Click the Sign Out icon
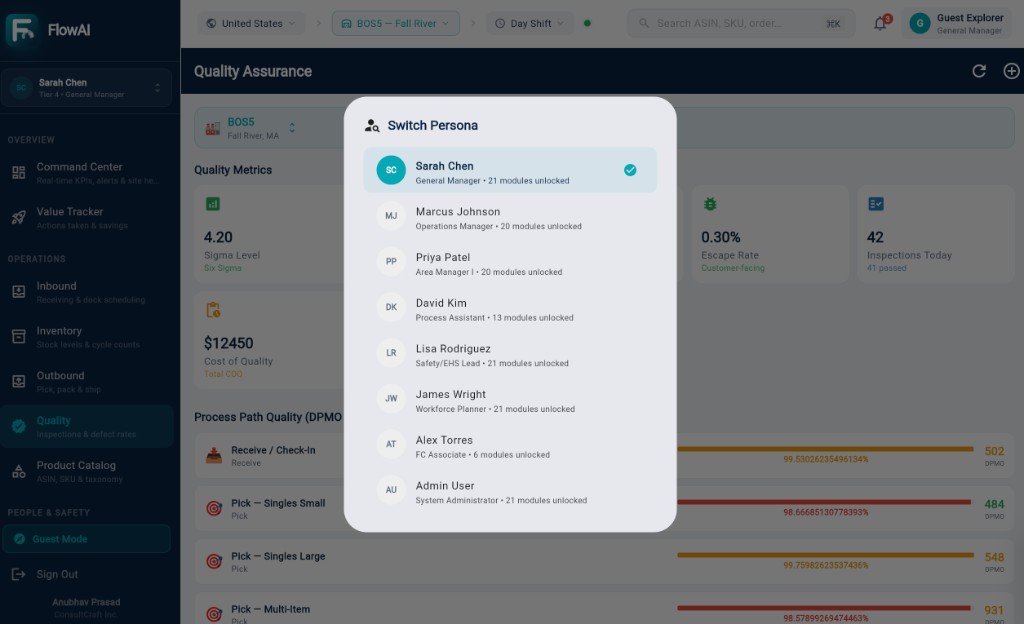Screen dimensions: 1024x624 [x=18, y=574]
